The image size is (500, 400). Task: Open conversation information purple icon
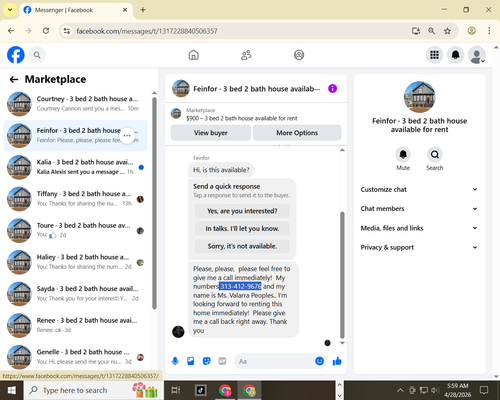332,89
